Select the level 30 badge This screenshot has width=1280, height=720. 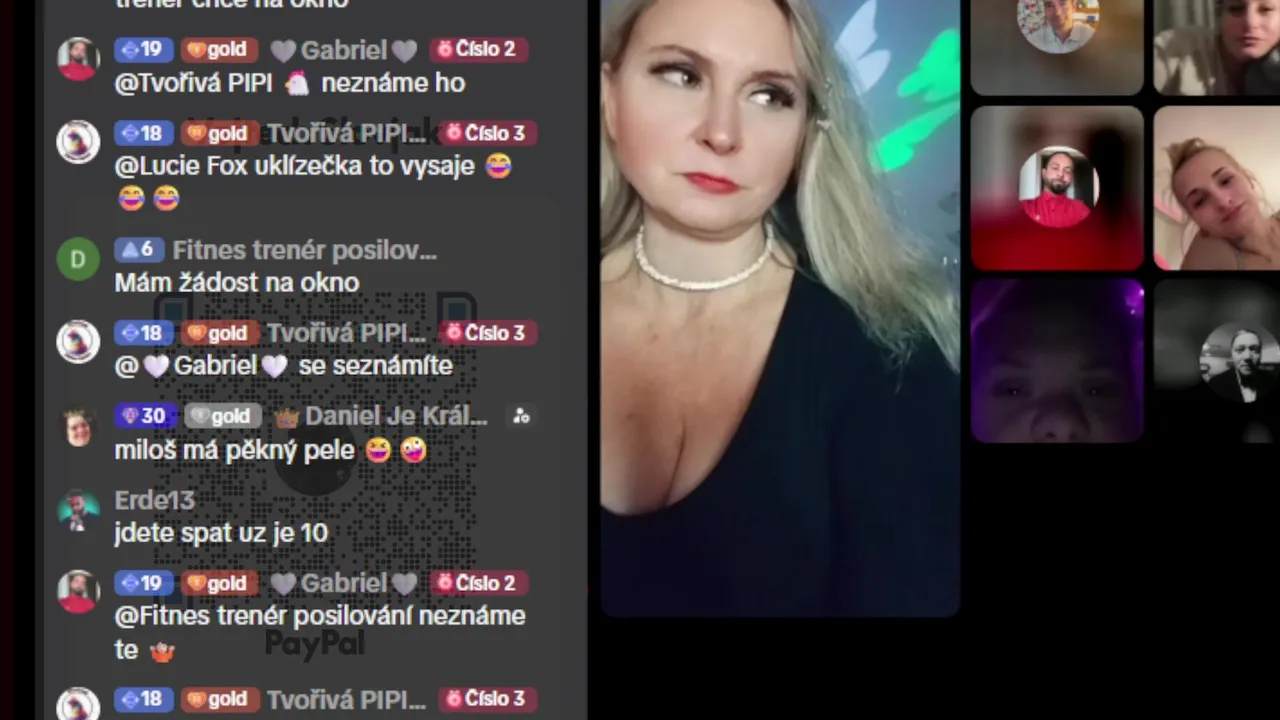click(x=145, y=416)
